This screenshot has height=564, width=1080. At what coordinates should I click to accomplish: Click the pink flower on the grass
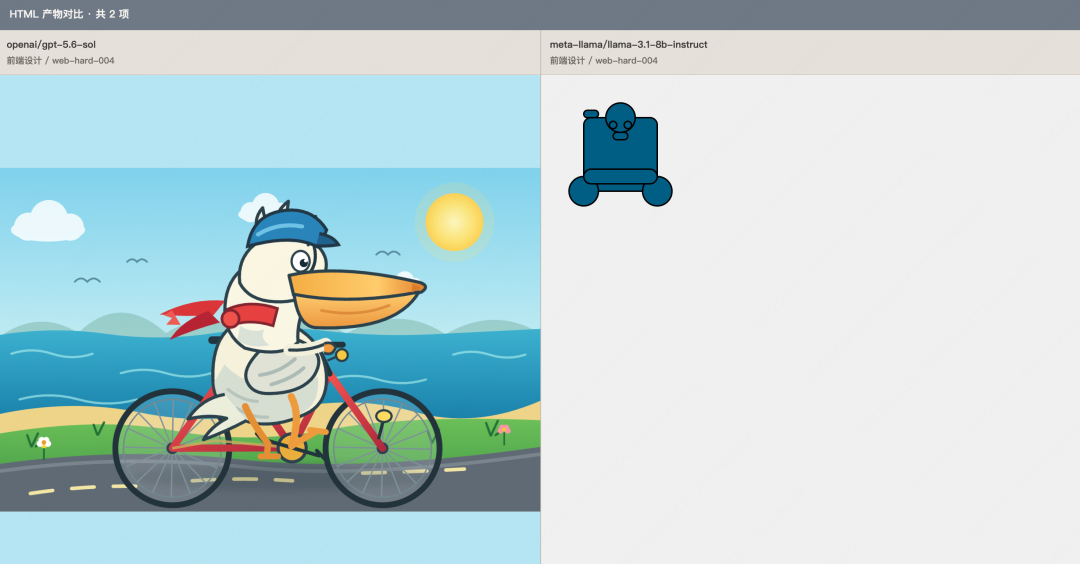(504, 430)
